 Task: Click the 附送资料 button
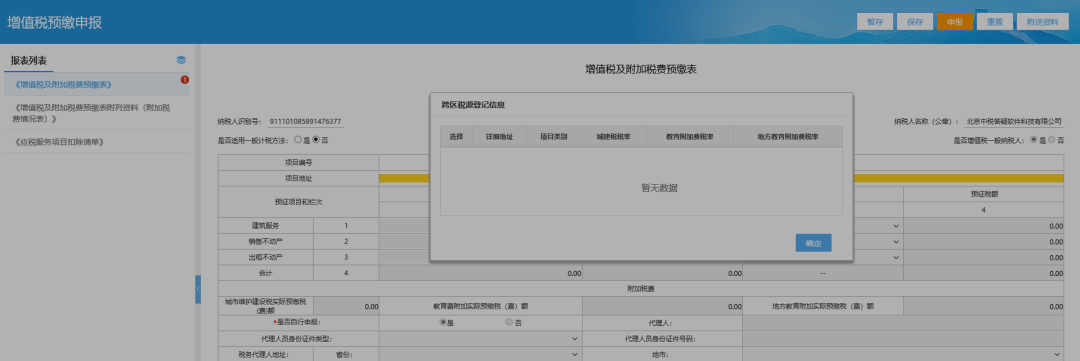click(1042, 21)
